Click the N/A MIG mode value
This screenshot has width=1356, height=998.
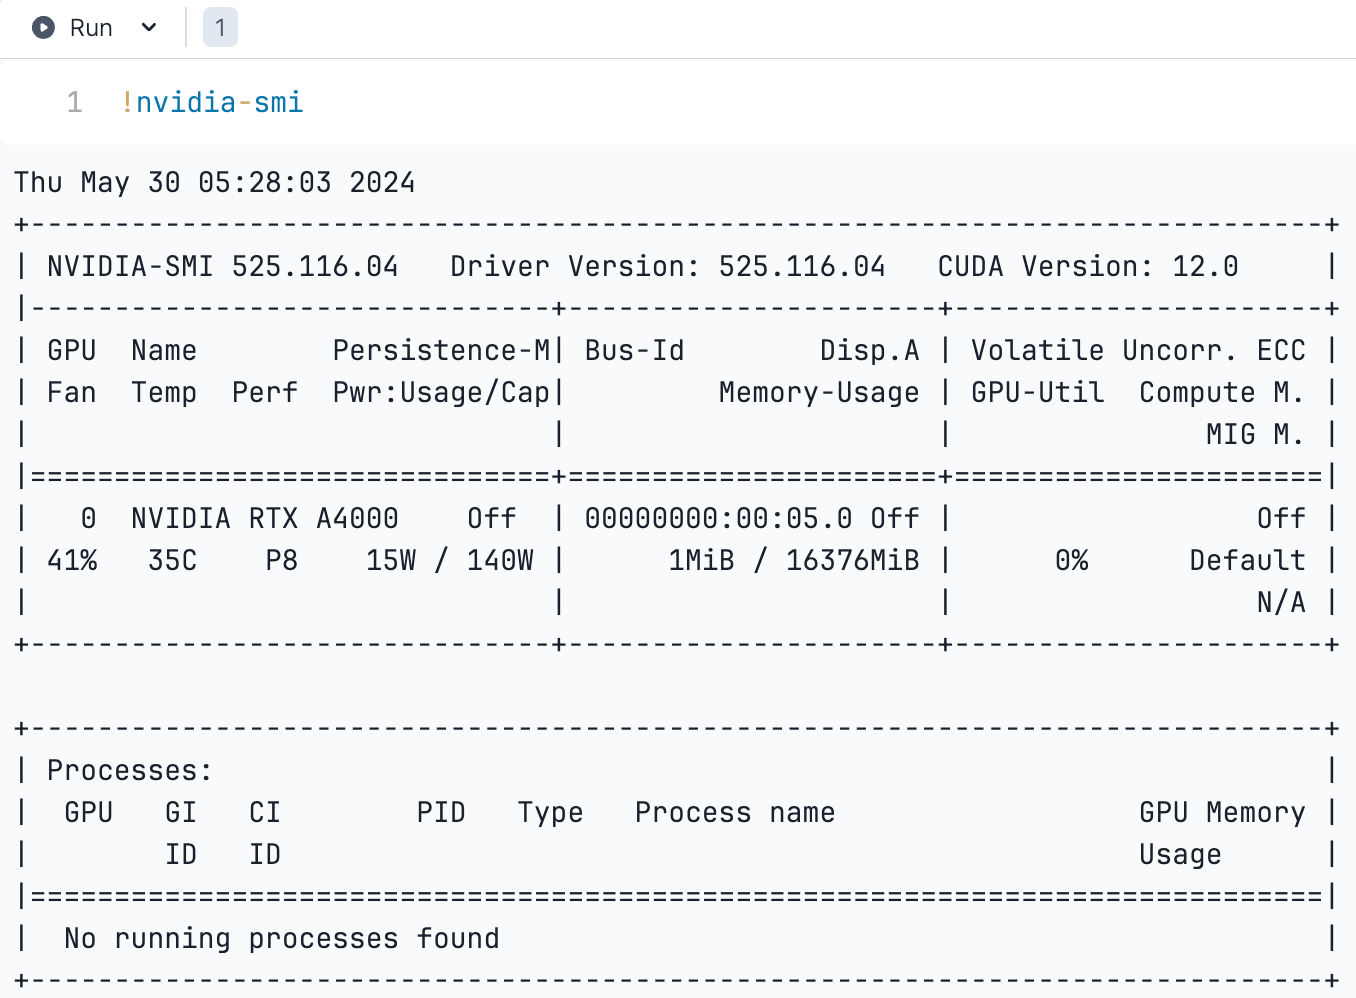pos(1280,602)
